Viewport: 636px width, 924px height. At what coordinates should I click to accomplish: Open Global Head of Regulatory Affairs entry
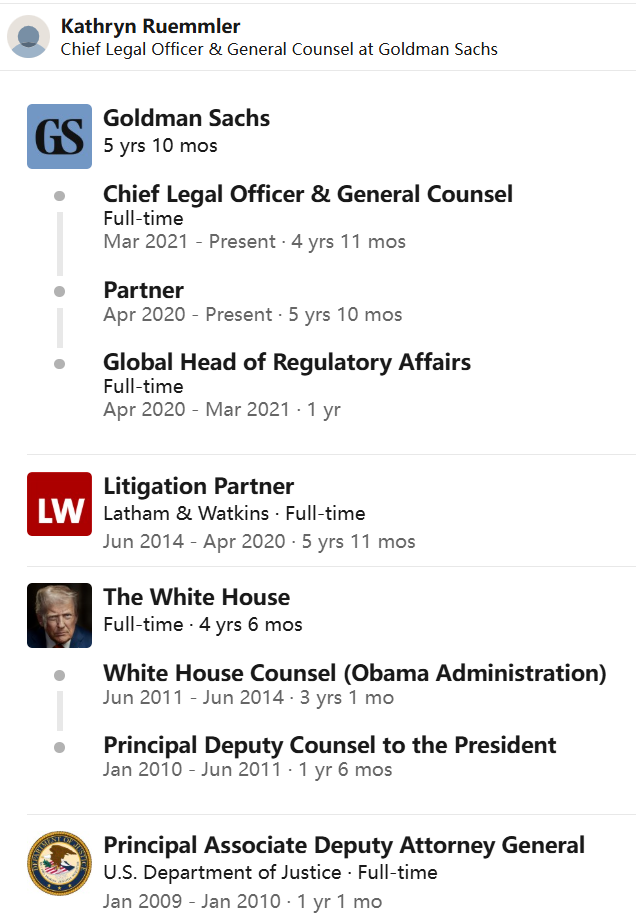(x=287, y=362)
